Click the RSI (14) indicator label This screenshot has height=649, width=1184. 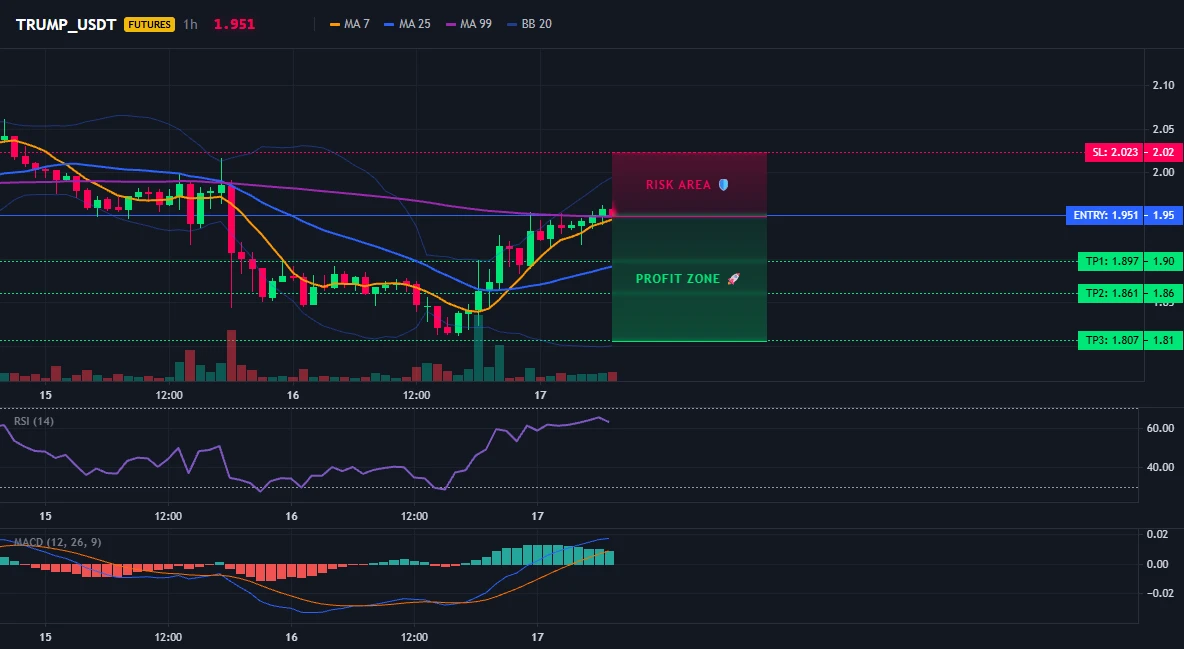tap(34, 421)
